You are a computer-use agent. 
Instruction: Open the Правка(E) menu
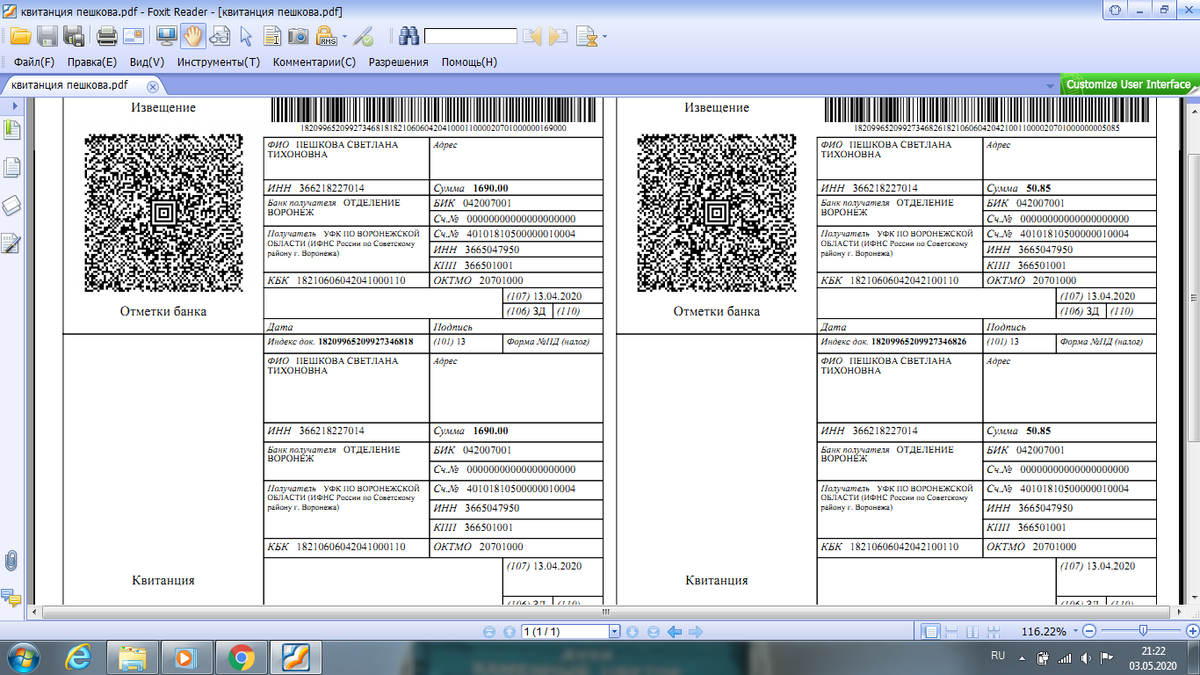(91, 62)
